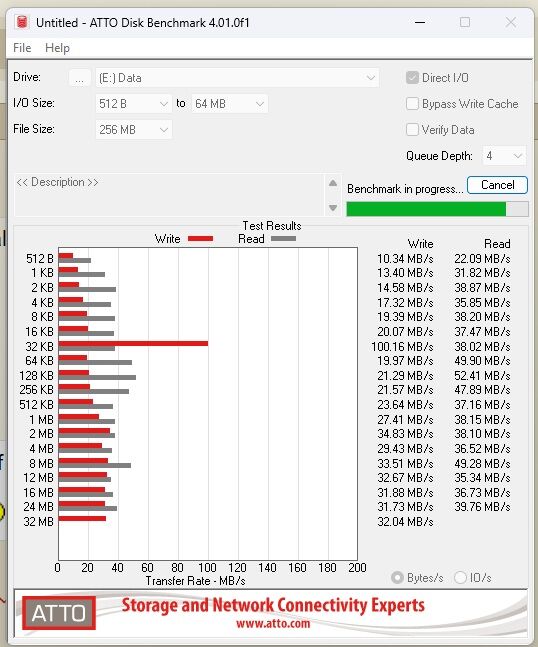Image resolution: width=538 pixels, height=647 pixels.
Task: Click the 8 MB row label
Action: click(41, 464)
